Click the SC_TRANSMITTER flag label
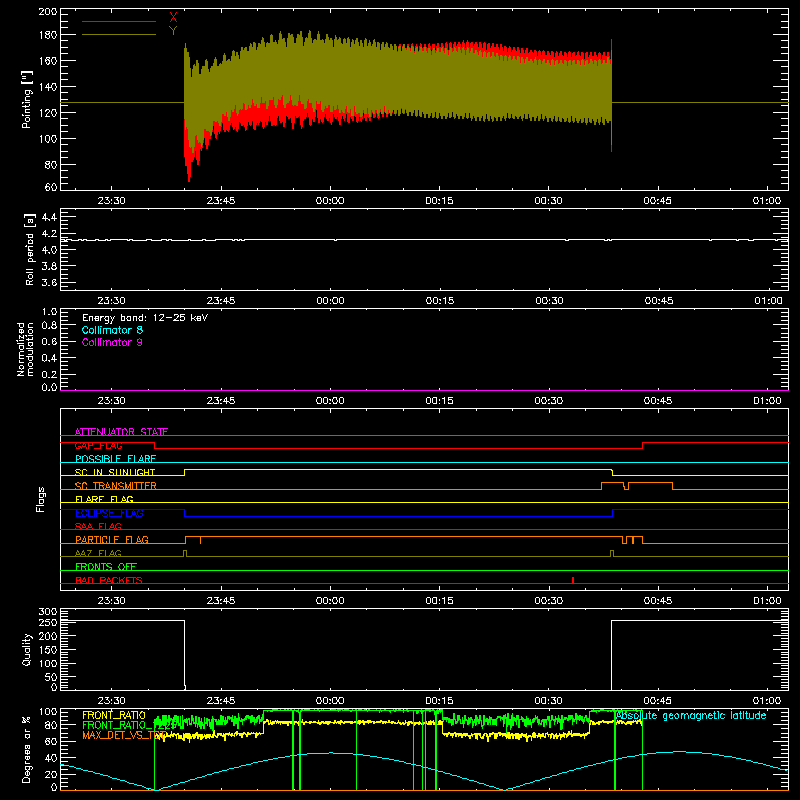Screen dimensions: 800x800 tap(115, 486)
